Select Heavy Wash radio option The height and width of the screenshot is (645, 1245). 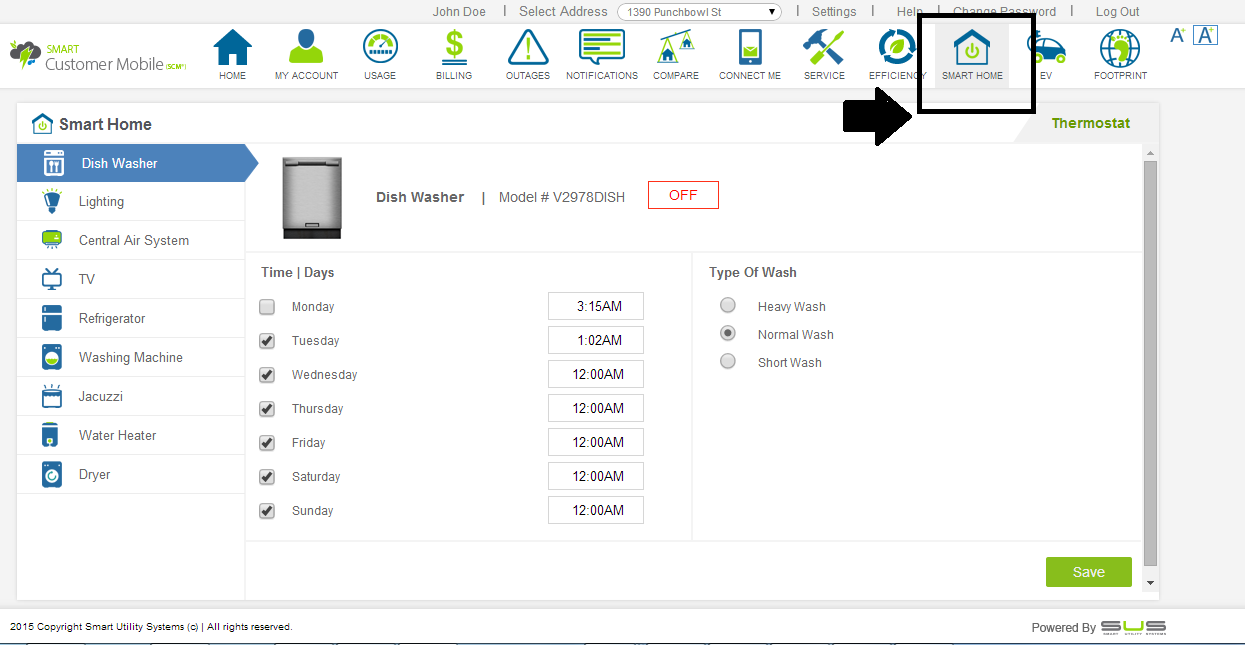[x=728, y=306]
